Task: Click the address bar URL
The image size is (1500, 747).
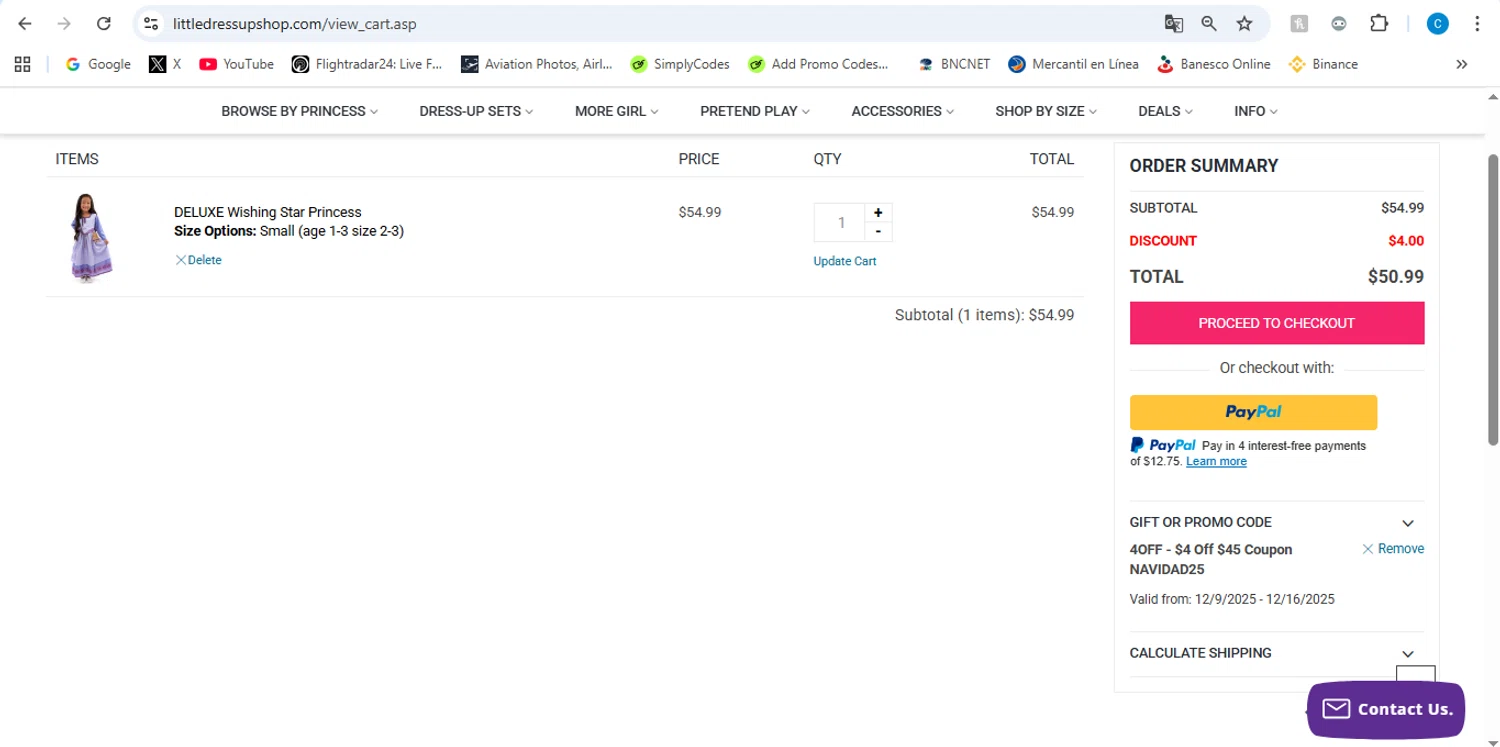Action: (x=295, y=23)
